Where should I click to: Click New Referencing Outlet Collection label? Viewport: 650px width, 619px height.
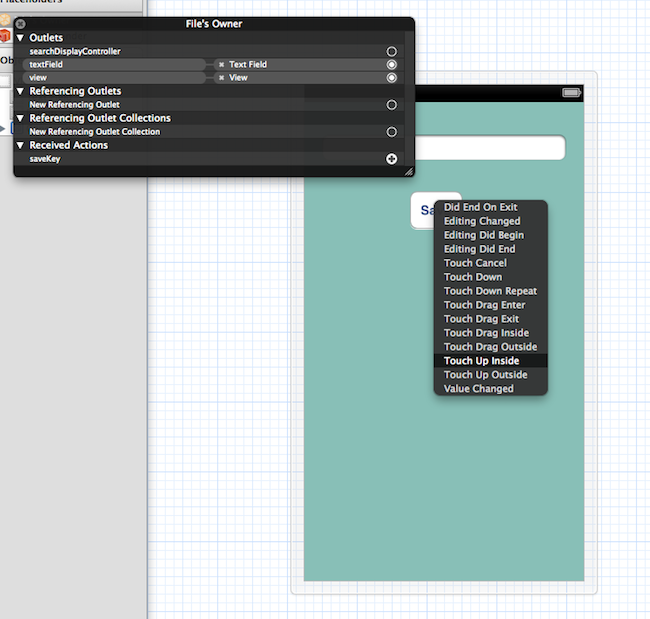point(95,132)
